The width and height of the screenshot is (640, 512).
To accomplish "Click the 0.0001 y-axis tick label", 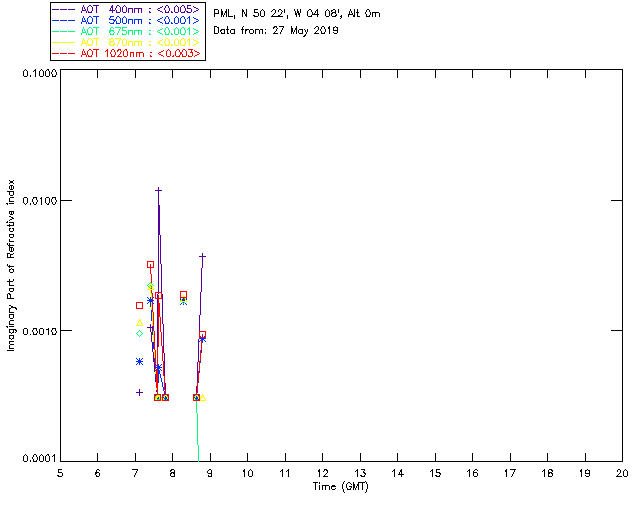I will pyautogui.click(x=39, y=459).
